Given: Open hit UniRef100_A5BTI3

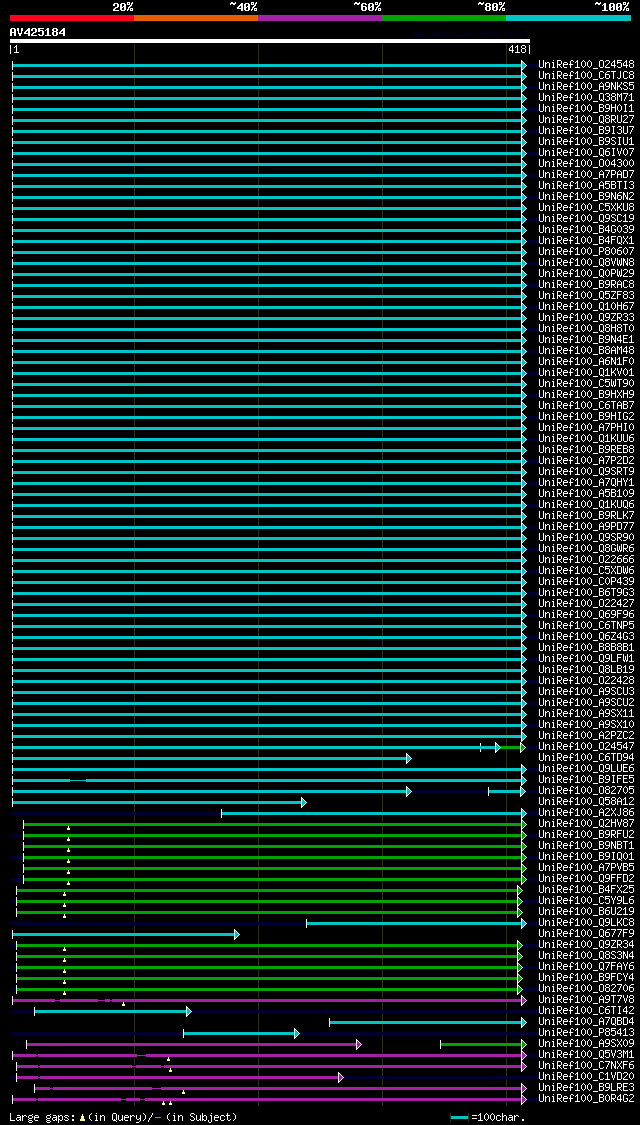Looking at the screenshot, I should (x=586, y=185).
